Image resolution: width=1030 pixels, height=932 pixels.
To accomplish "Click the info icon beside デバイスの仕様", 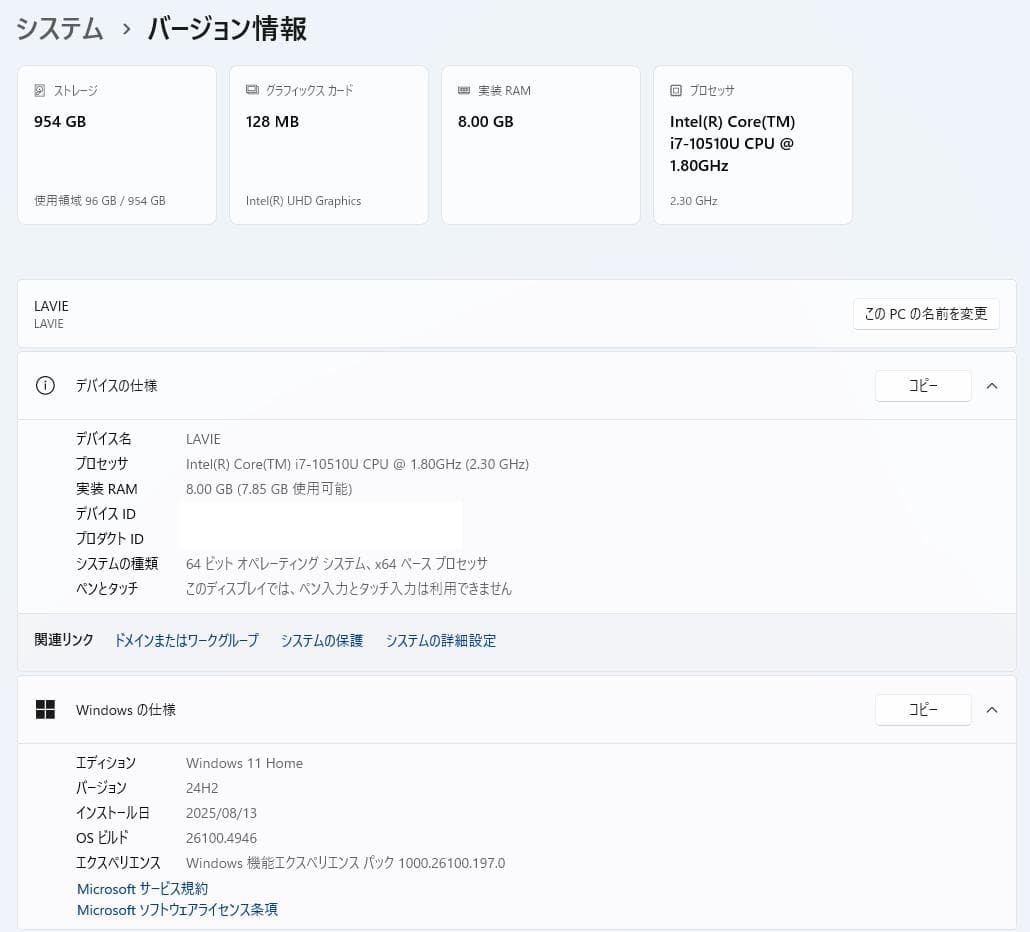I will click(45, 385).
